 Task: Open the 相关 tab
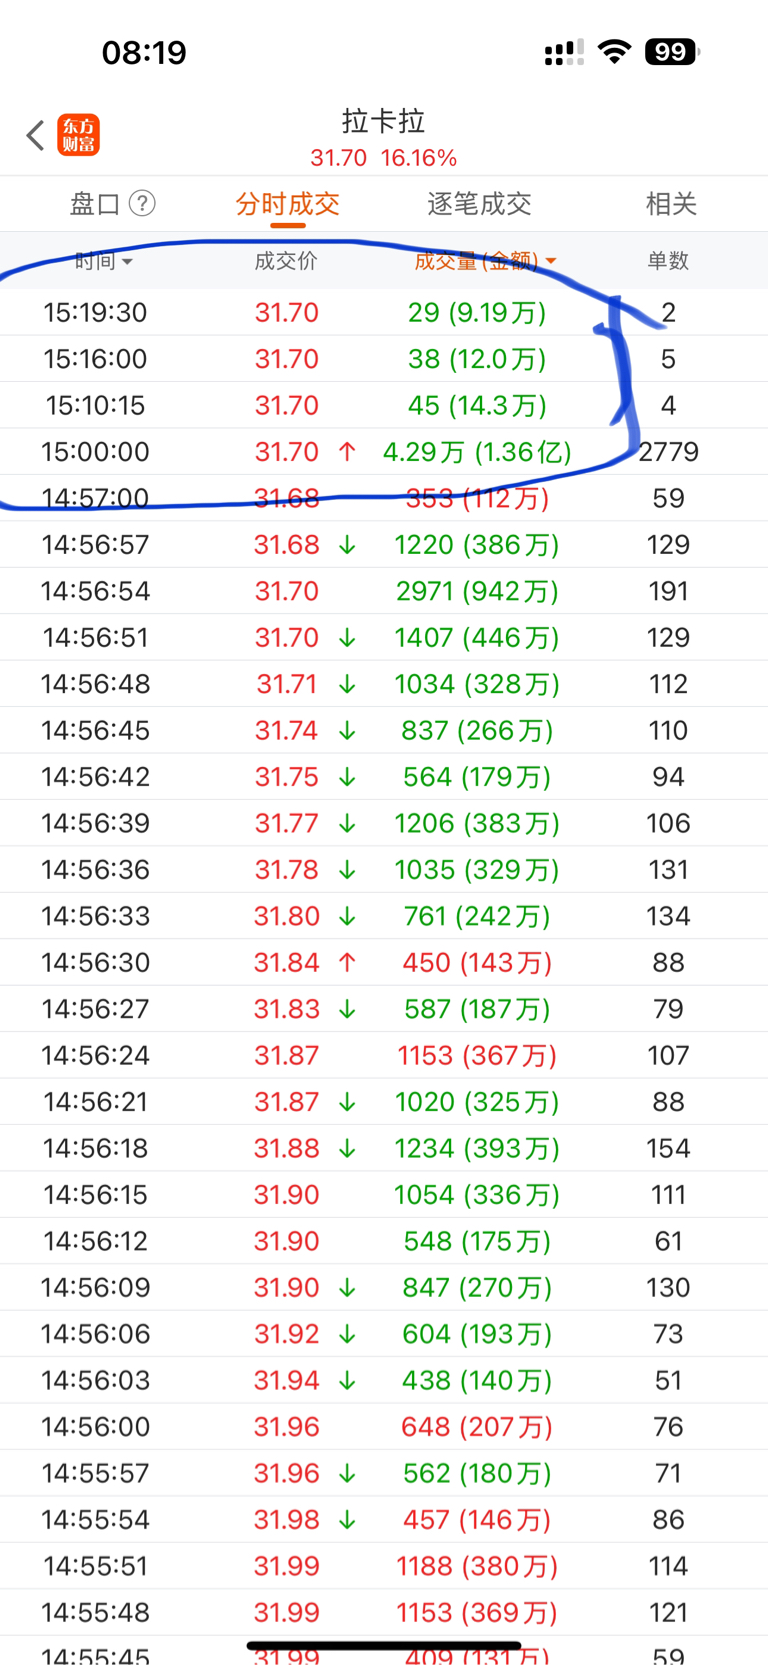tap(671, 204)
